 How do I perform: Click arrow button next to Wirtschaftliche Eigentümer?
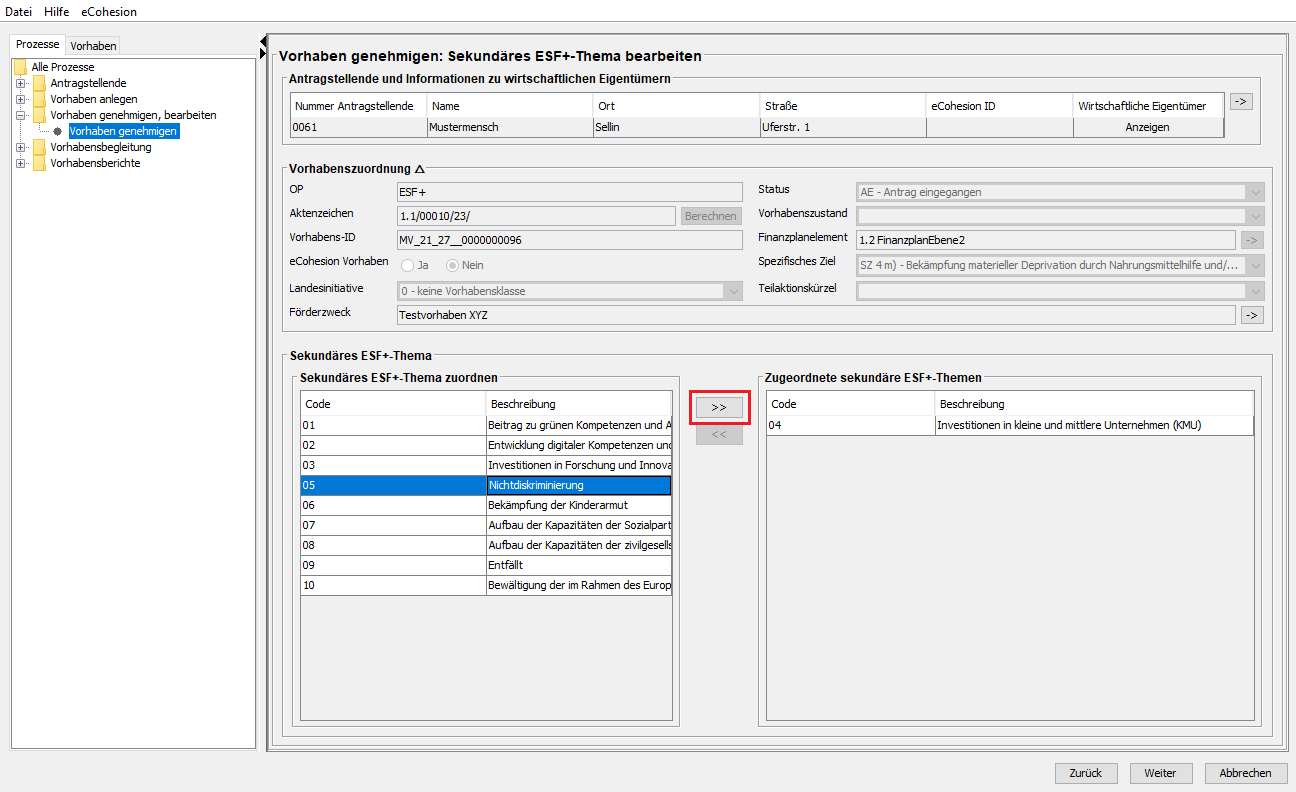click(x=1240, y=101)
